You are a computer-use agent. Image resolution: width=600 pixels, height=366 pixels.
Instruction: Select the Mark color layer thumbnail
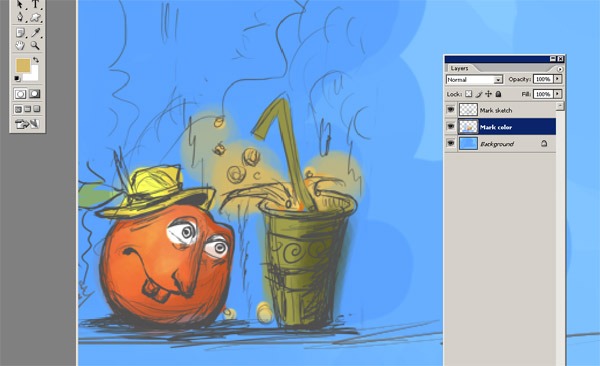pyautogui.click(x=468, y=126)
